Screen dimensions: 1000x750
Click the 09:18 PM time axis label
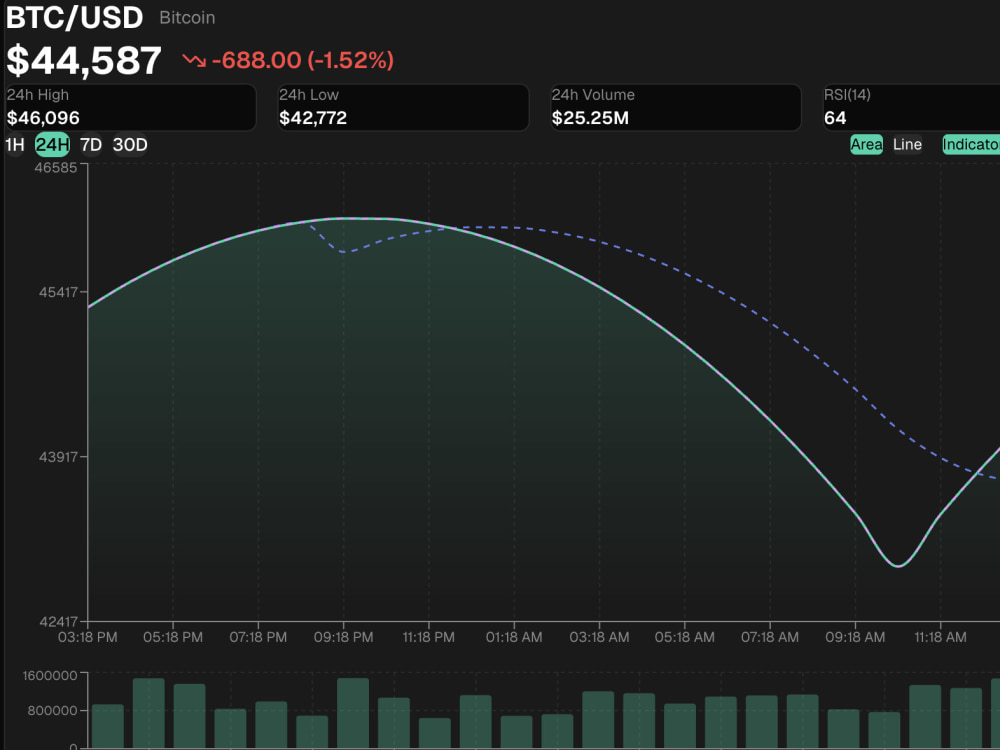(343, 637)
